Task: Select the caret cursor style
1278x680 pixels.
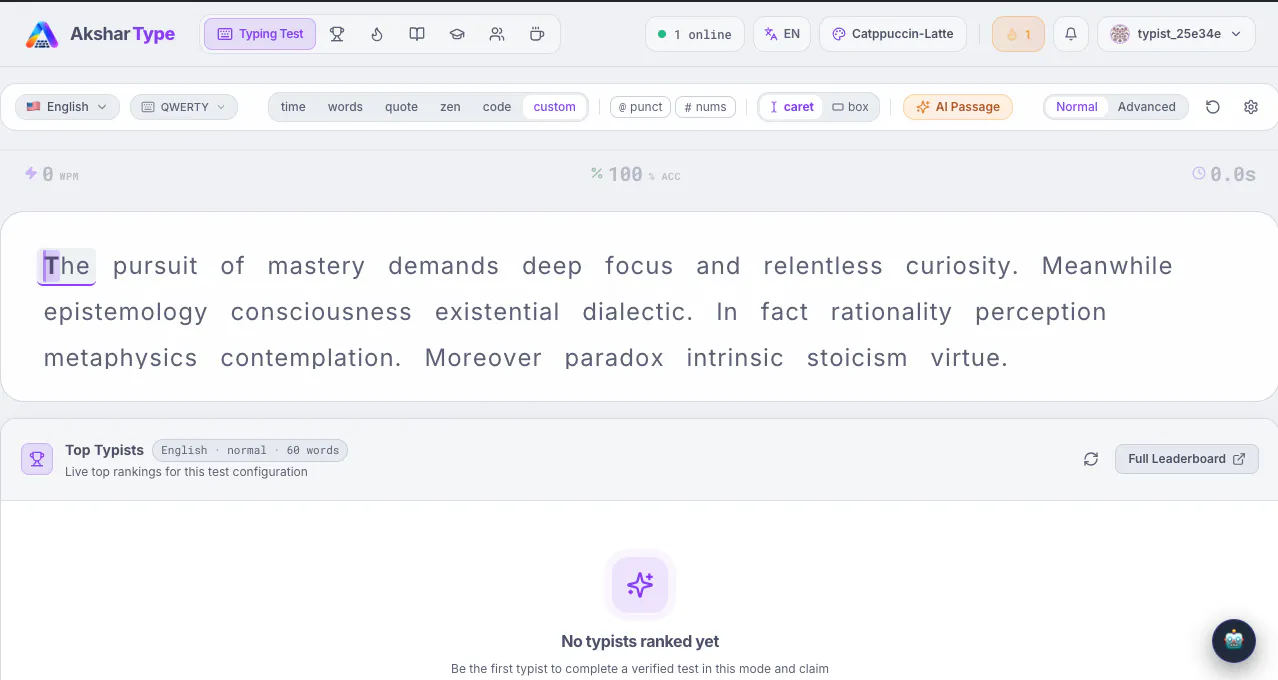Action: point(791,107)
